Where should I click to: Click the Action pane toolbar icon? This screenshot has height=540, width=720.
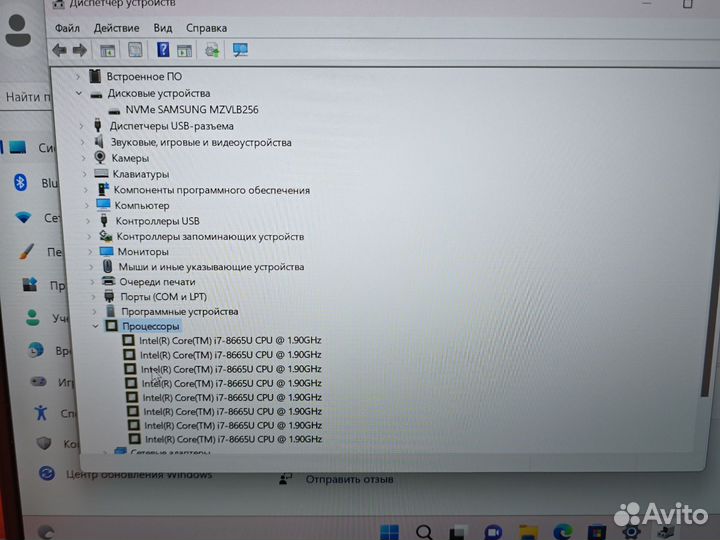[x=185, y=51]
